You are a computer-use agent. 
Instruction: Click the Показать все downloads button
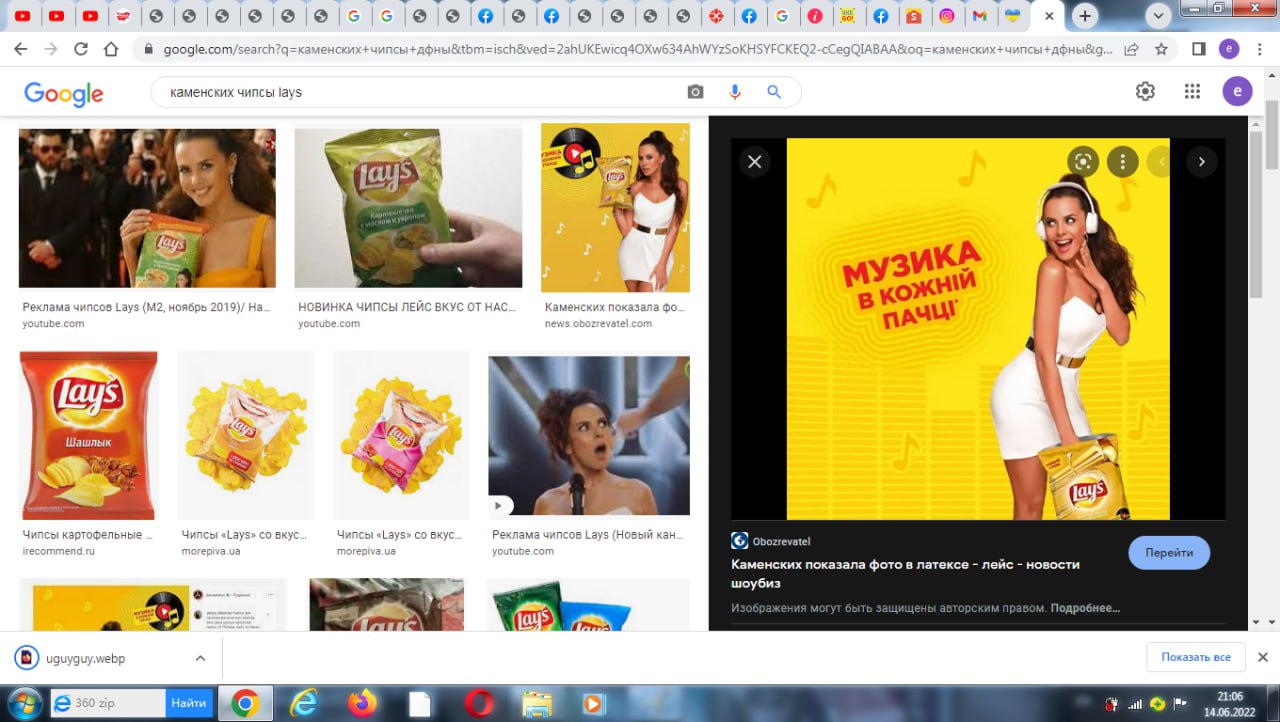coord(1195,657)
